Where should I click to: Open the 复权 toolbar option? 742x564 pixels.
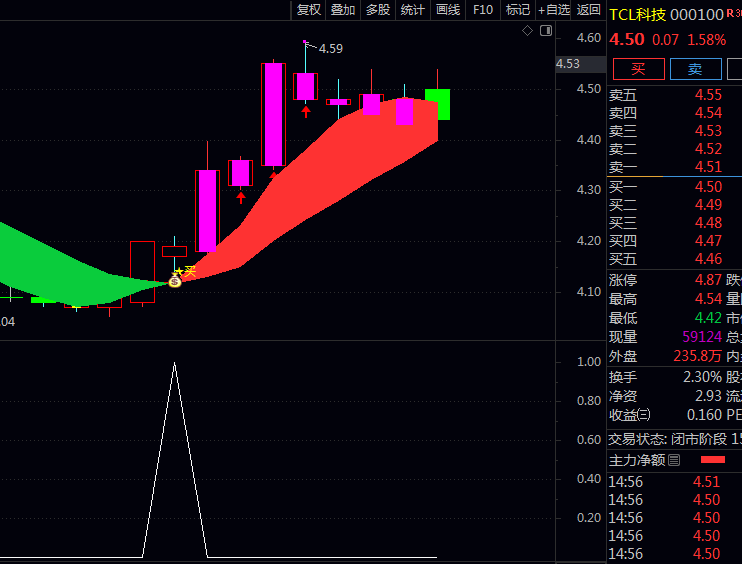tap(309, 10)
